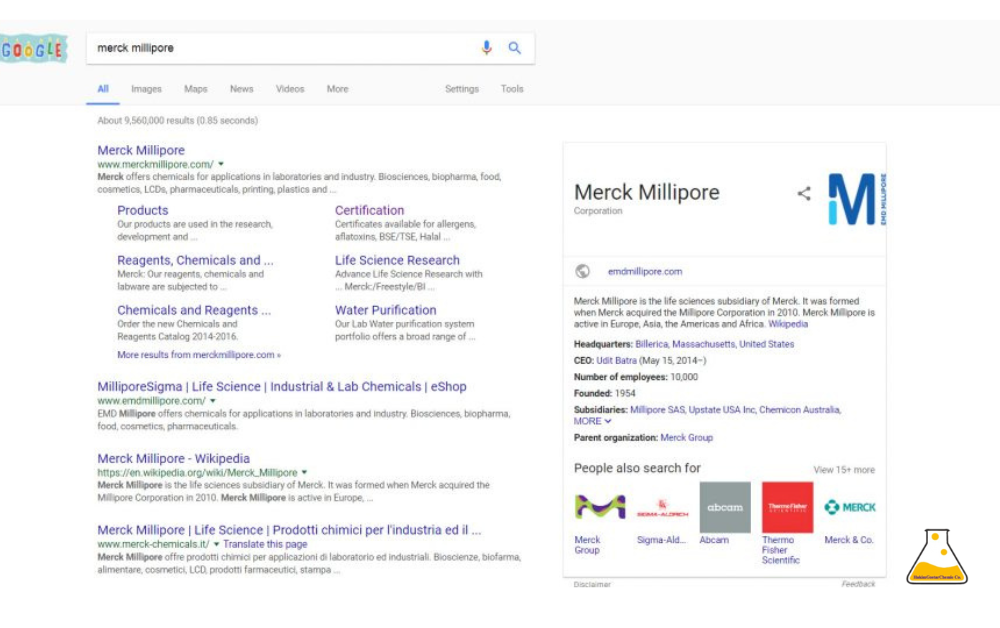
Task: Click the share icon in knowledge panel
Action: click(x=804, y=193)
